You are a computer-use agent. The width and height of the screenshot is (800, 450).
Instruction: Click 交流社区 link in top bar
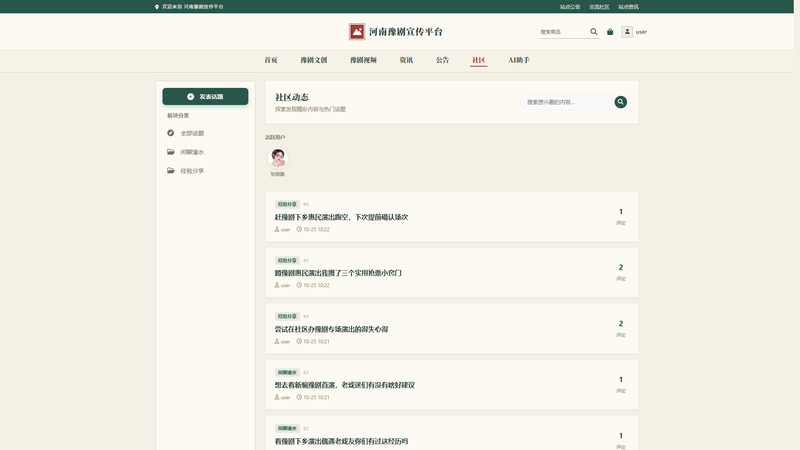point(599,7)
